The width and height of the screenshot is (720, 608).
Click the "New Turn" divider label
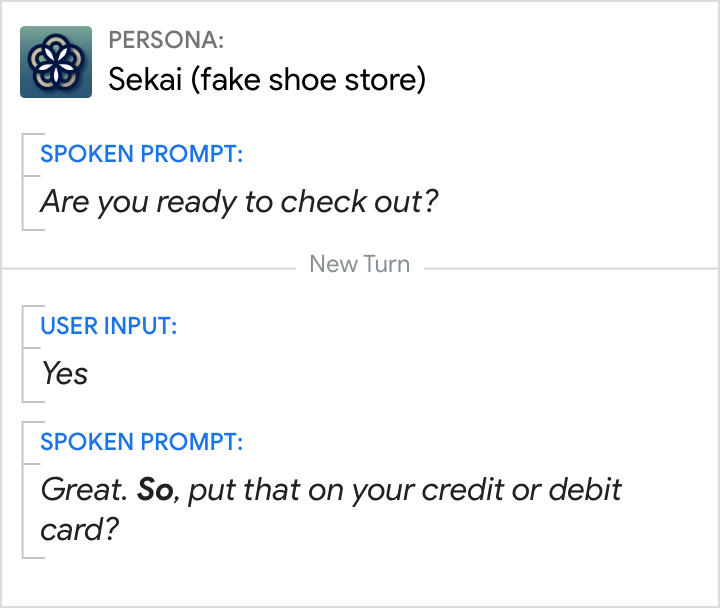pyautogui.click(x=360, y=265)
